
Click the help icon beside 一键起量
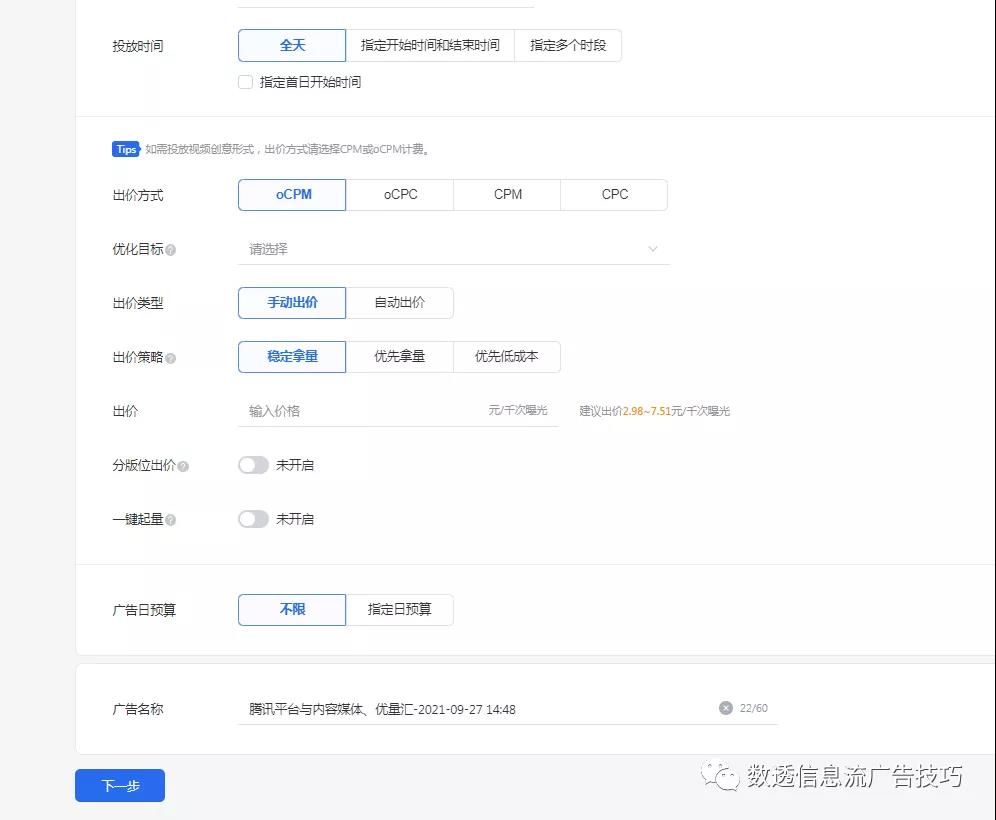coord(170,520)
